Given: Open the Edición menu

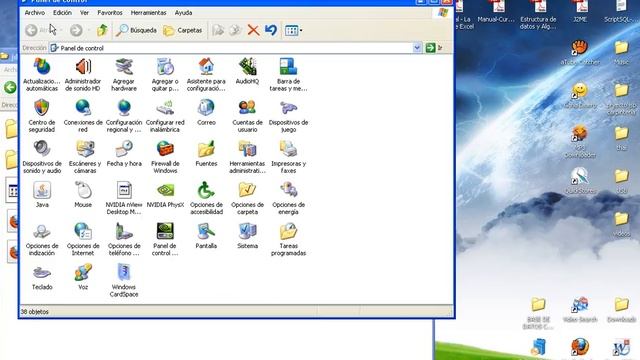Looking at the screenshot, I should pyautogui.click(x=62, y=13).
